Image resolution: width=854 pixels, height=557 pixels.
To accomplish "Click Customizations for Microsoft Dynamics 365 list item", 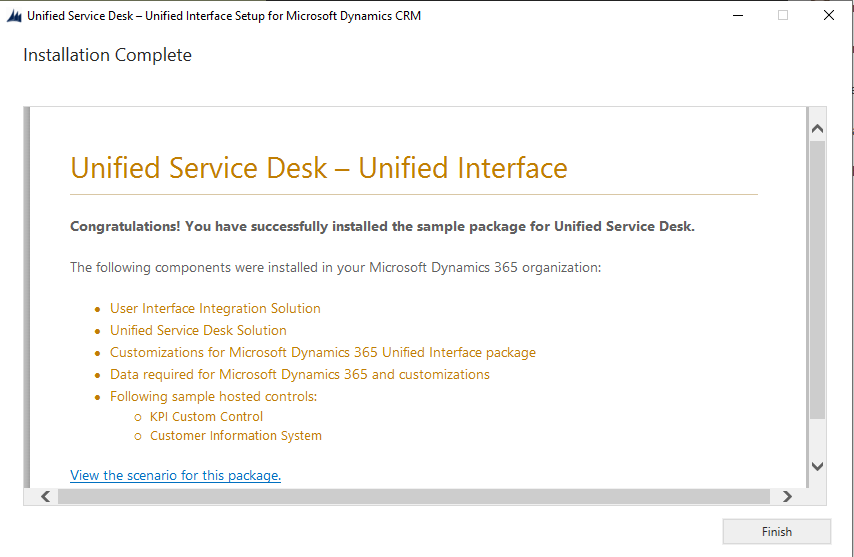I will coord(322,352).
